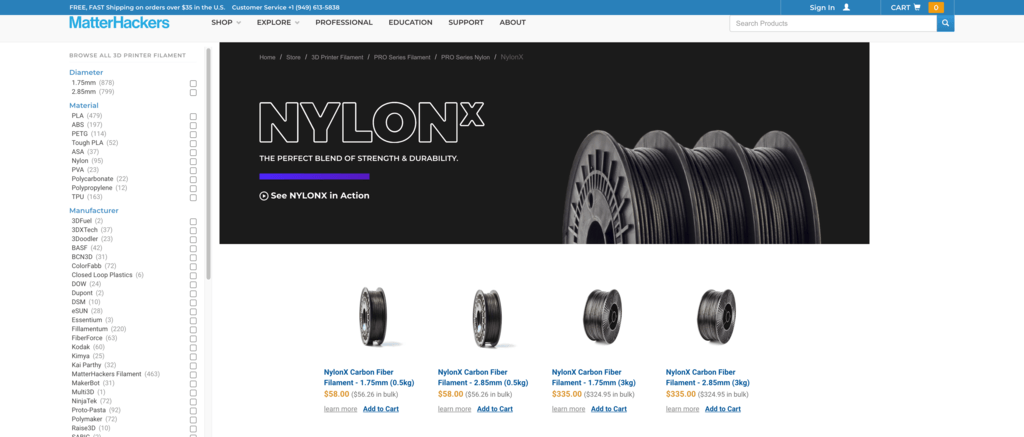Image resolution: width=1024 pixels, height=437 pixels.
Task: Click the play icon for NylonX in Action
Action: (264, 195)
